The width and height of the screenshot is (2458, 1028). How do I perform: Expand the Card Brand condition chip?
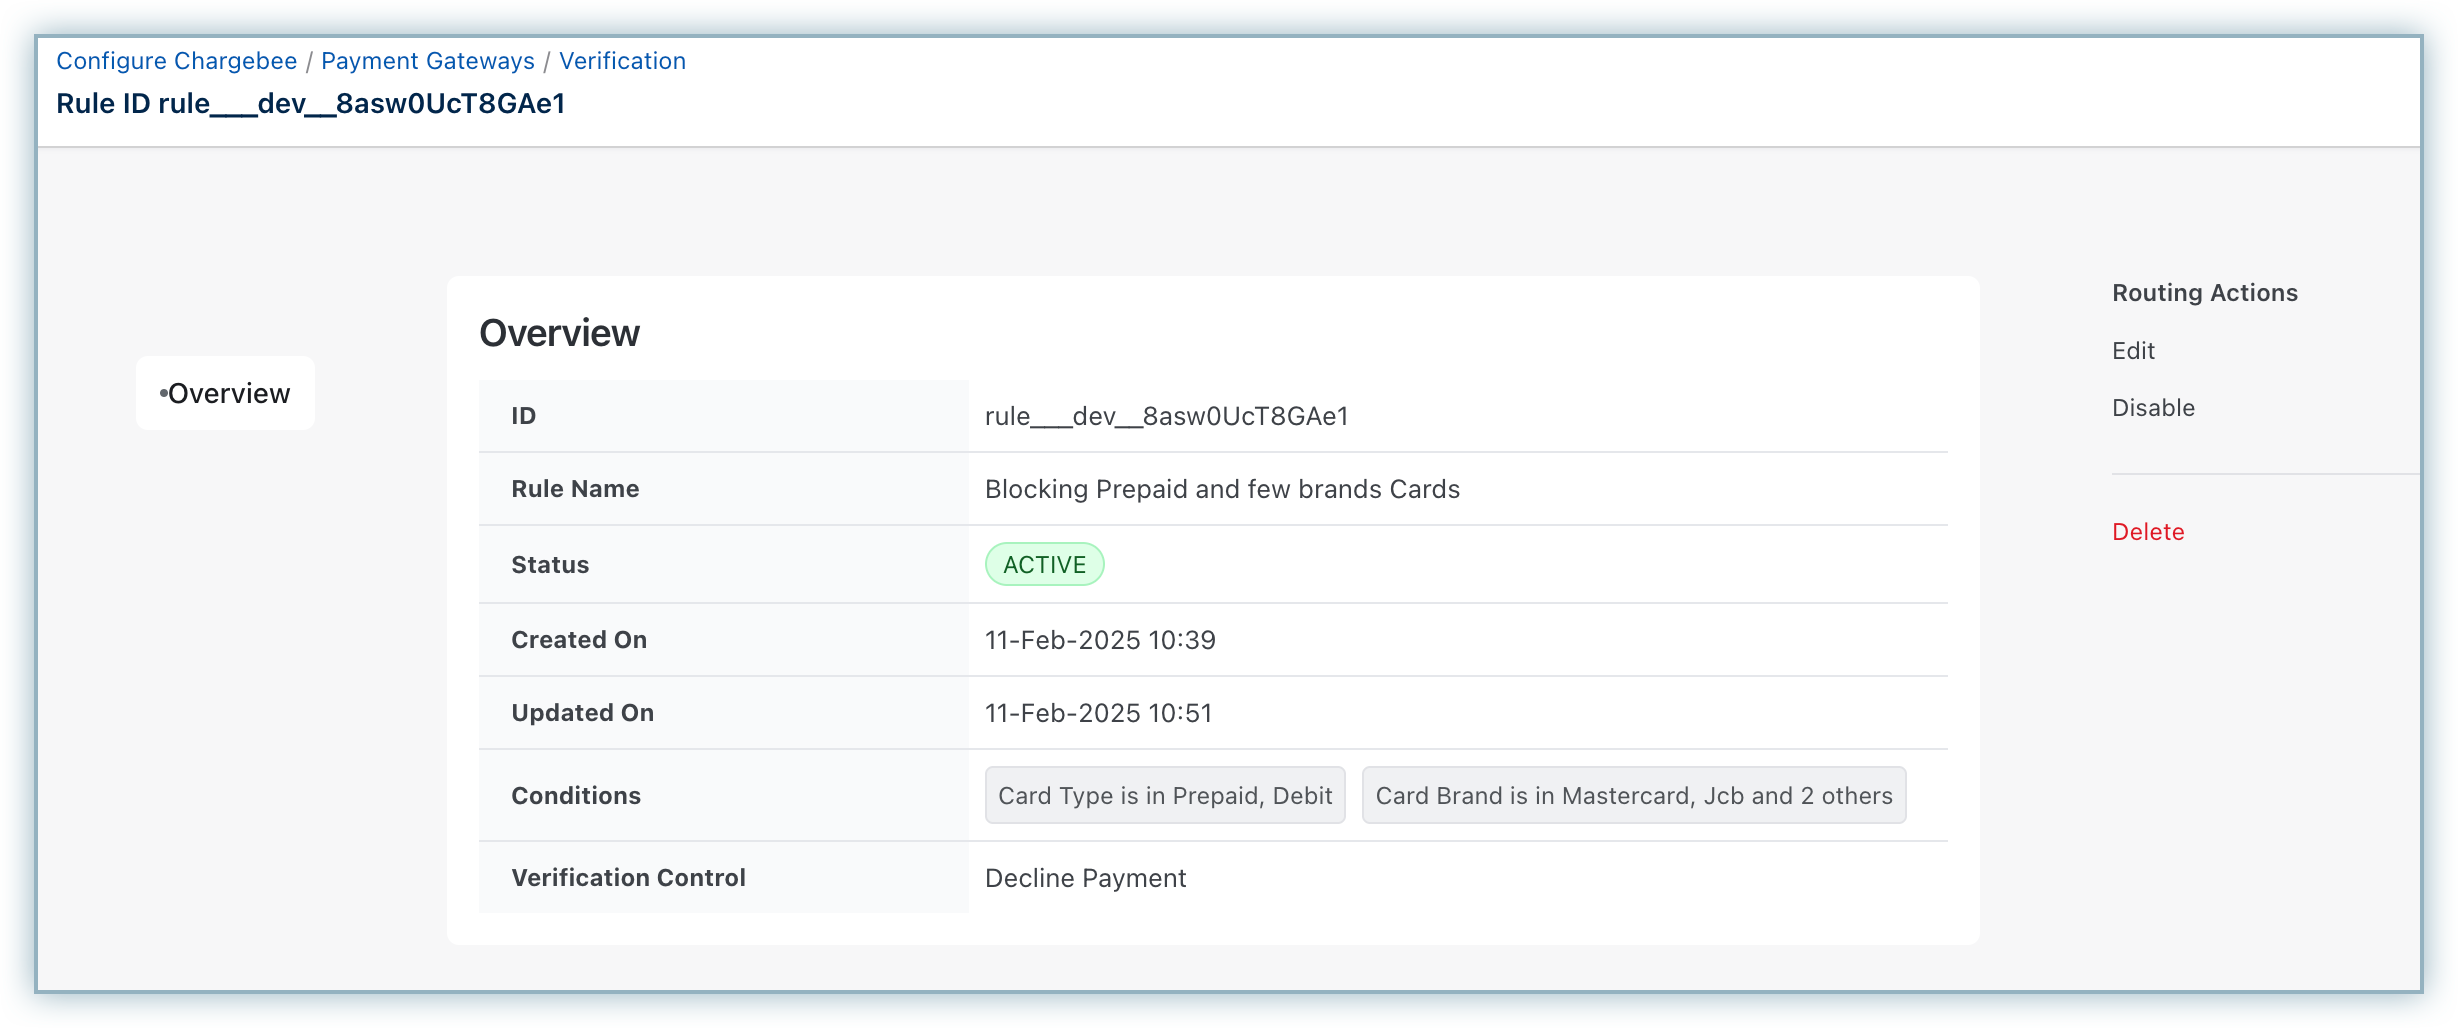click(1633, 796)
